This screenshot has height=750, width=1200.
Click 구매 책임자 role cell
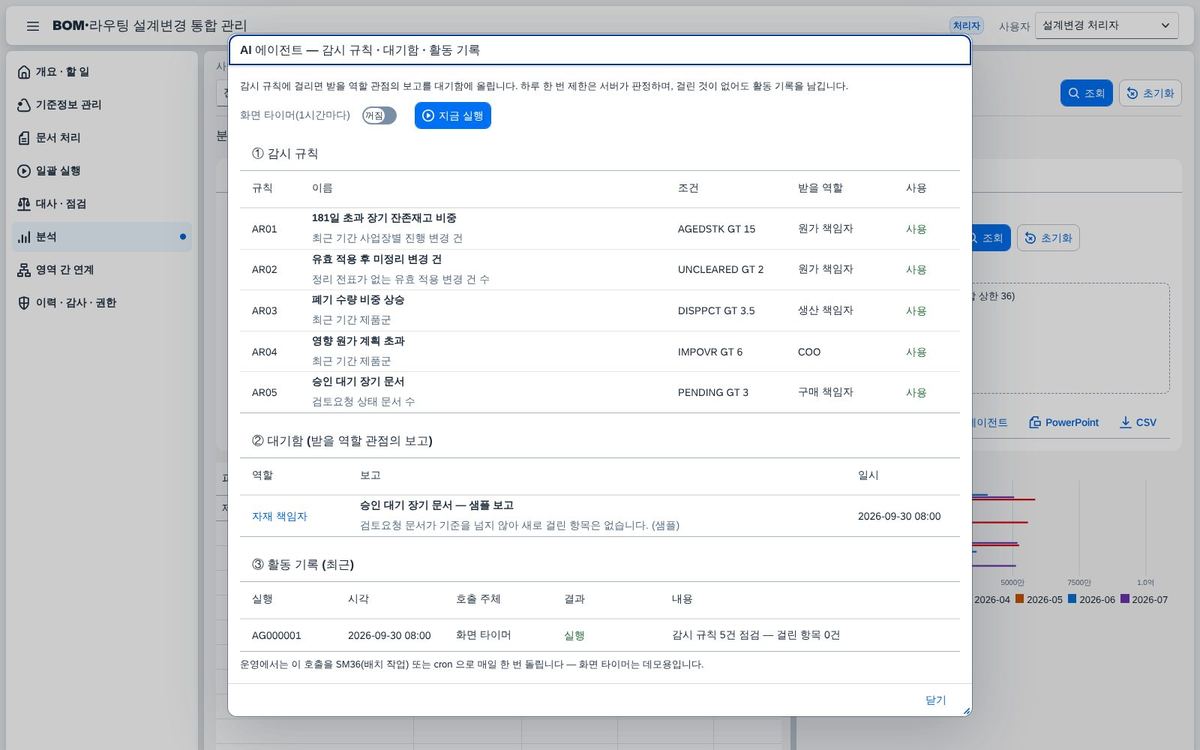click(825, 392)
